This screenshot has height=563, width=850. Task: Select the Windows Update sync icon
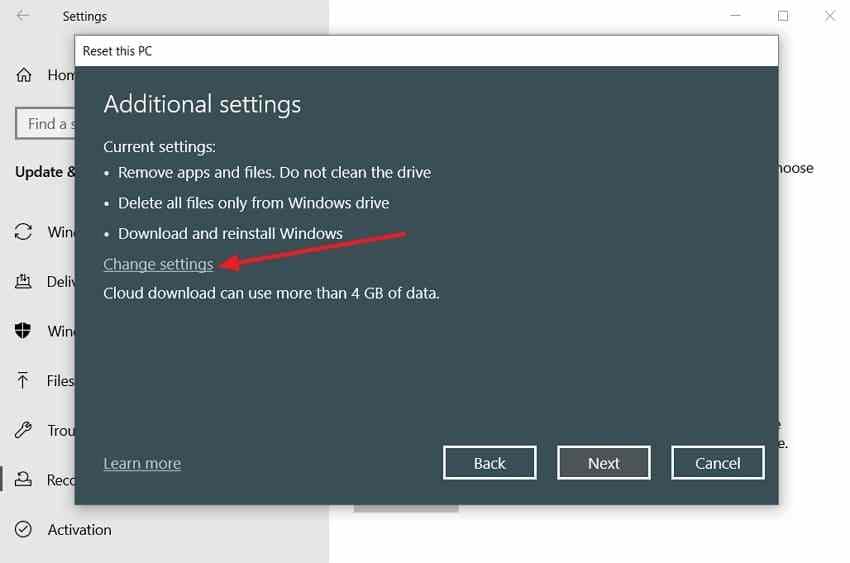click(23, 232)
